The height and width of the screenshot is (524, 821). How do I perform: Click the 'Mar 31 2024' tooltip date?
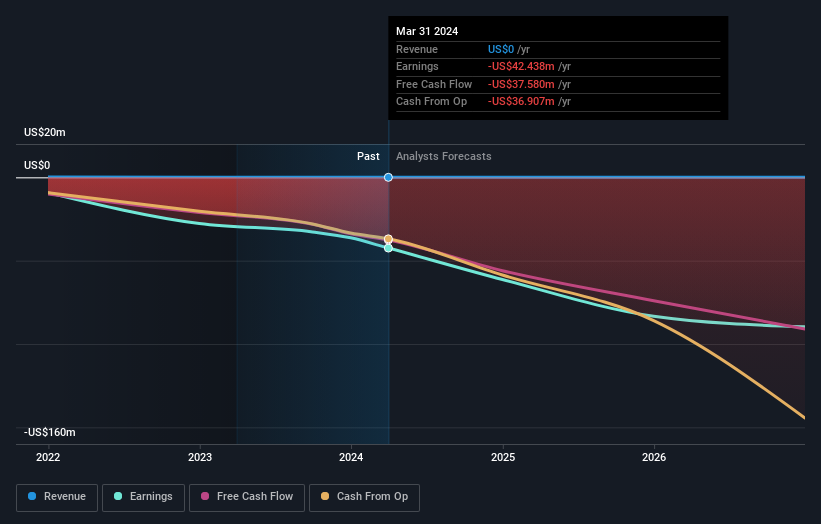(x=427, y=31)
